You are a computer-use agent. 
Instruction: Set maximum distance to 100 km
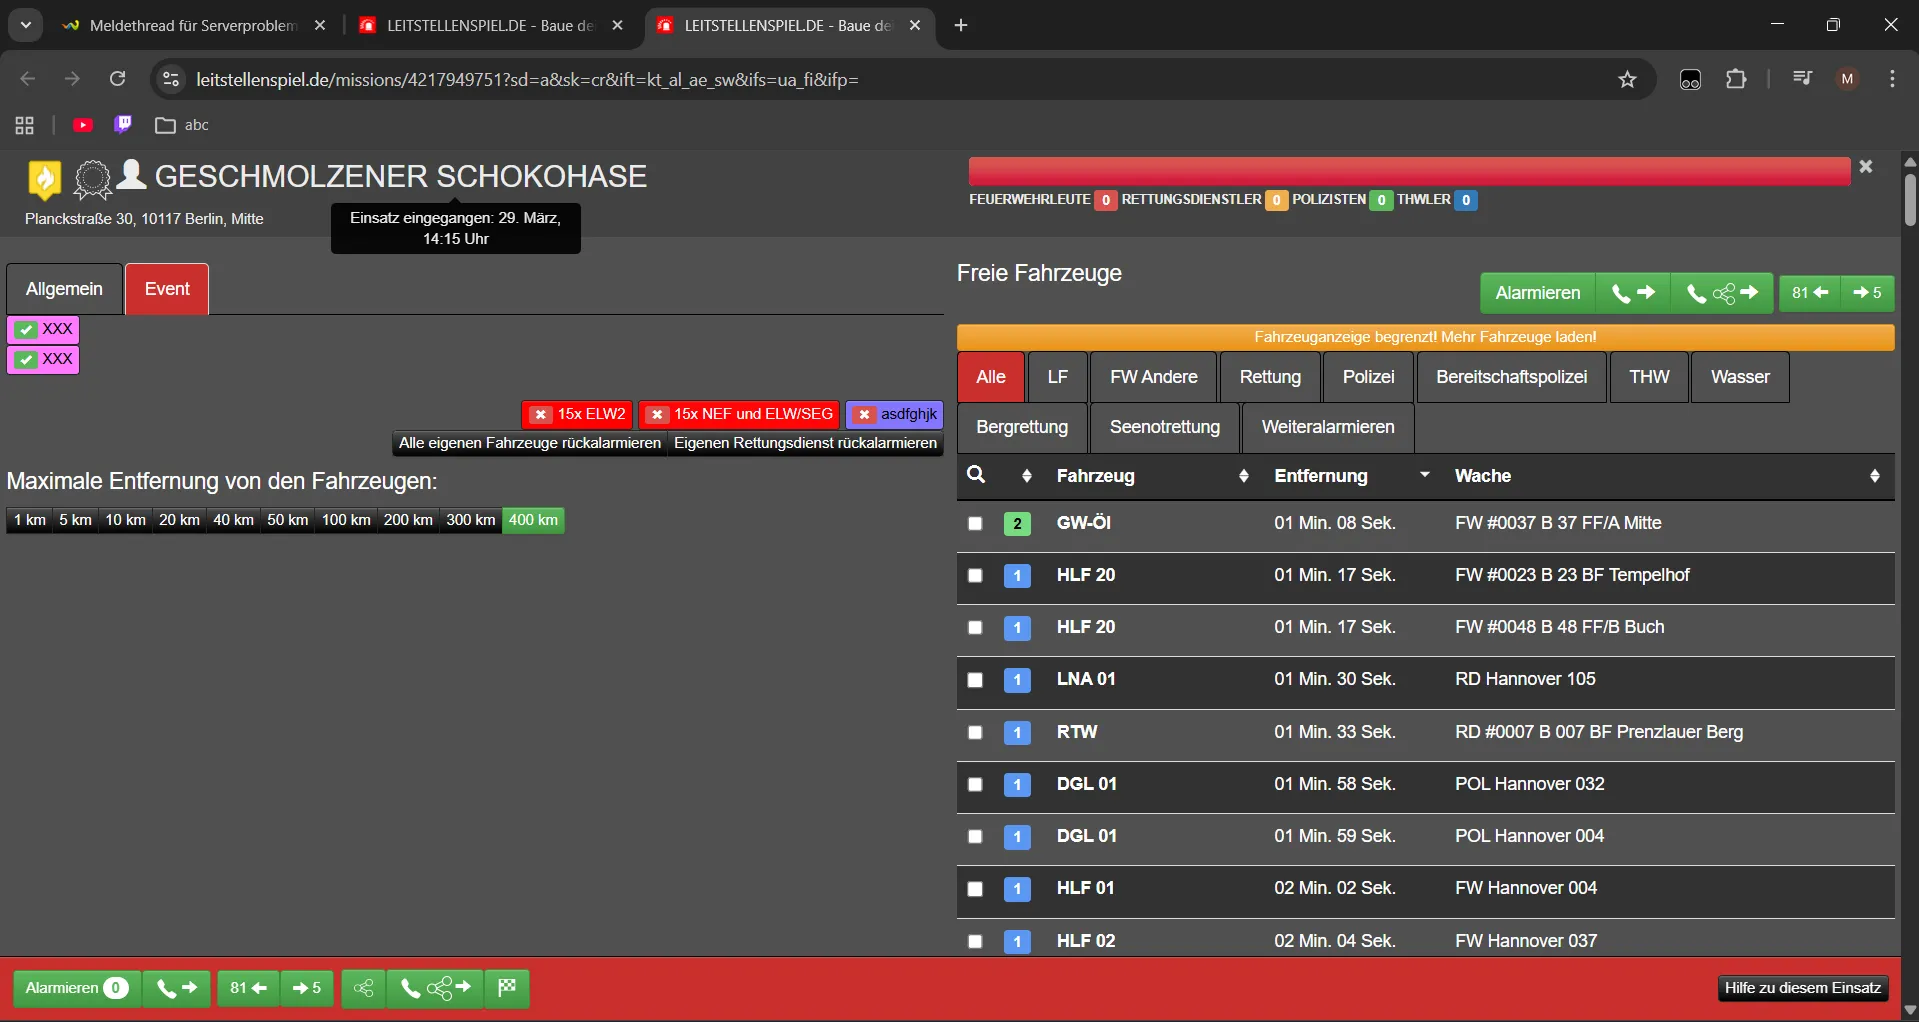click(x=346, y=520)
